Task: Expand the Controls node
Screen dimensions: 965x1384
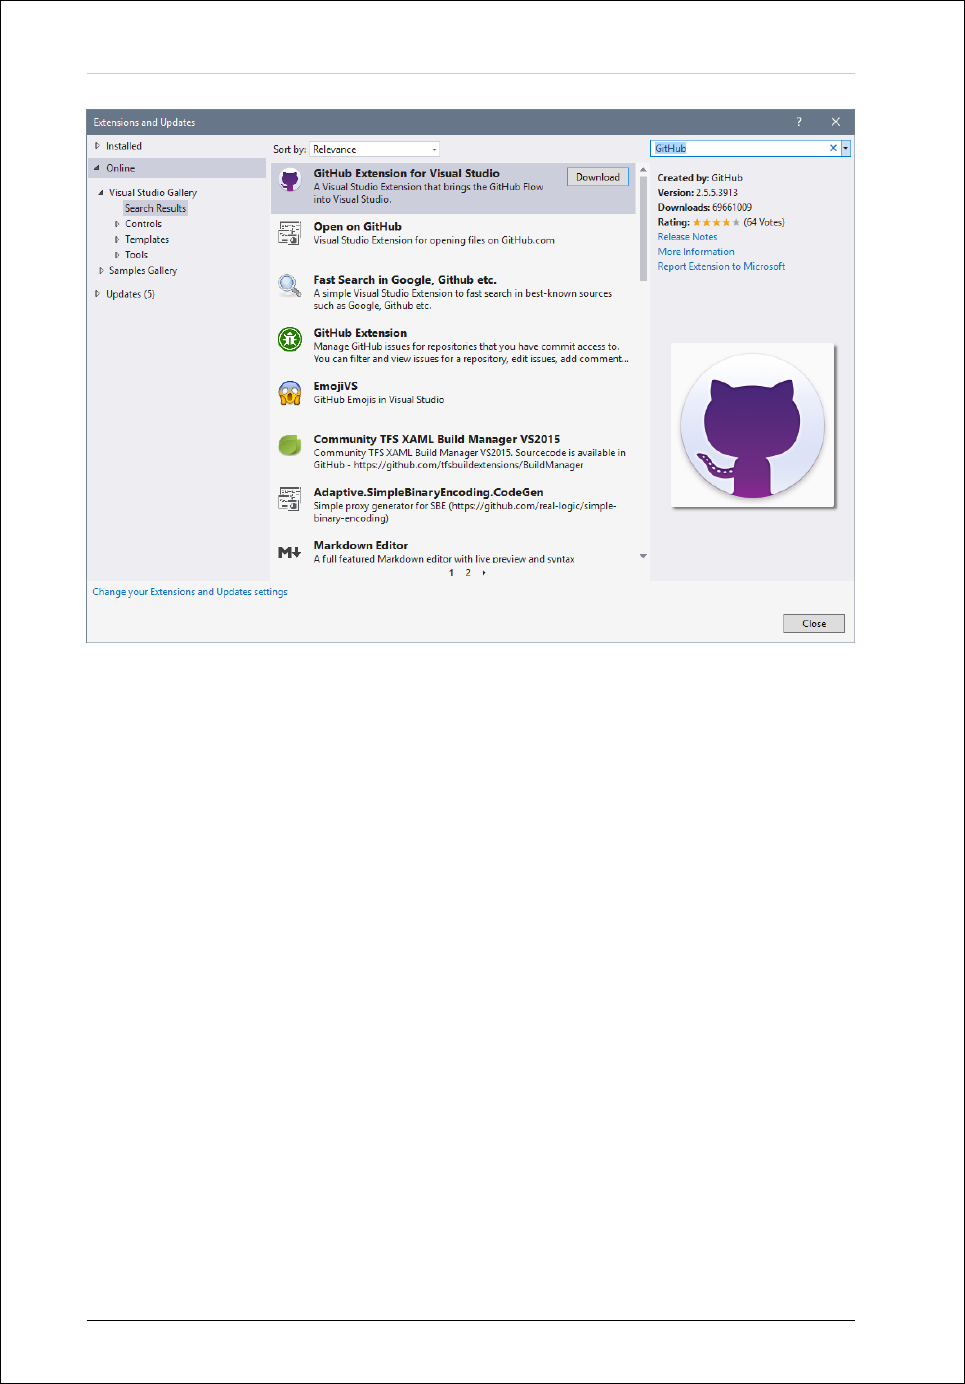Action: coord(117,224)
